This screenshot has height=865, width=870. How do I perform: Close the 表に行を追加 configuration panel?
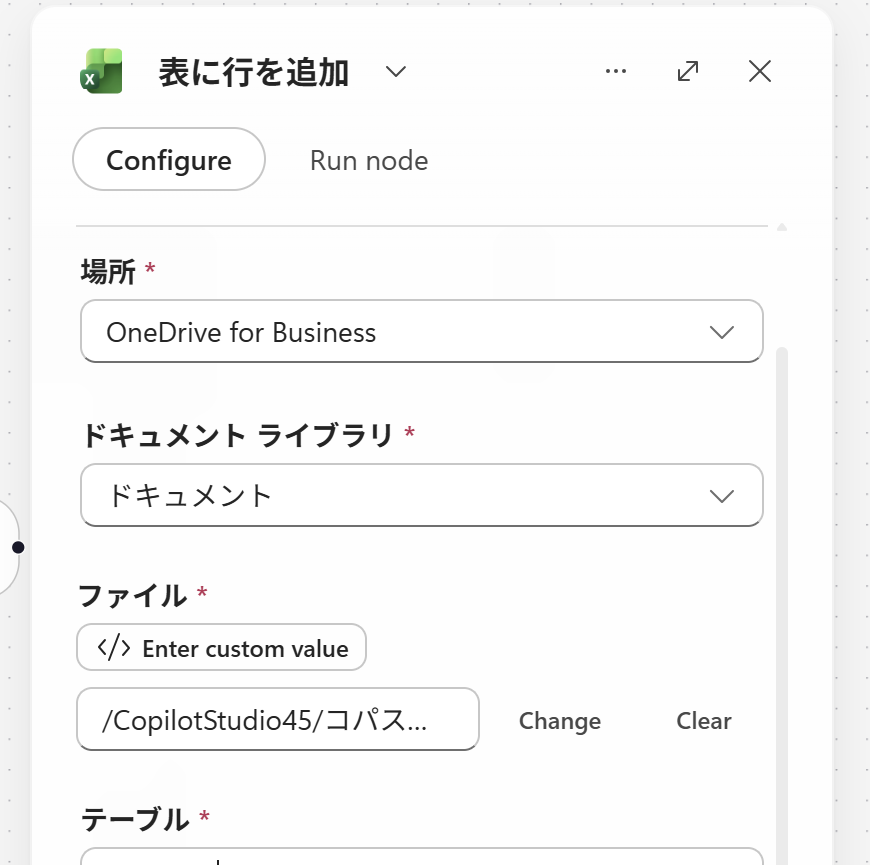[760, 71]
